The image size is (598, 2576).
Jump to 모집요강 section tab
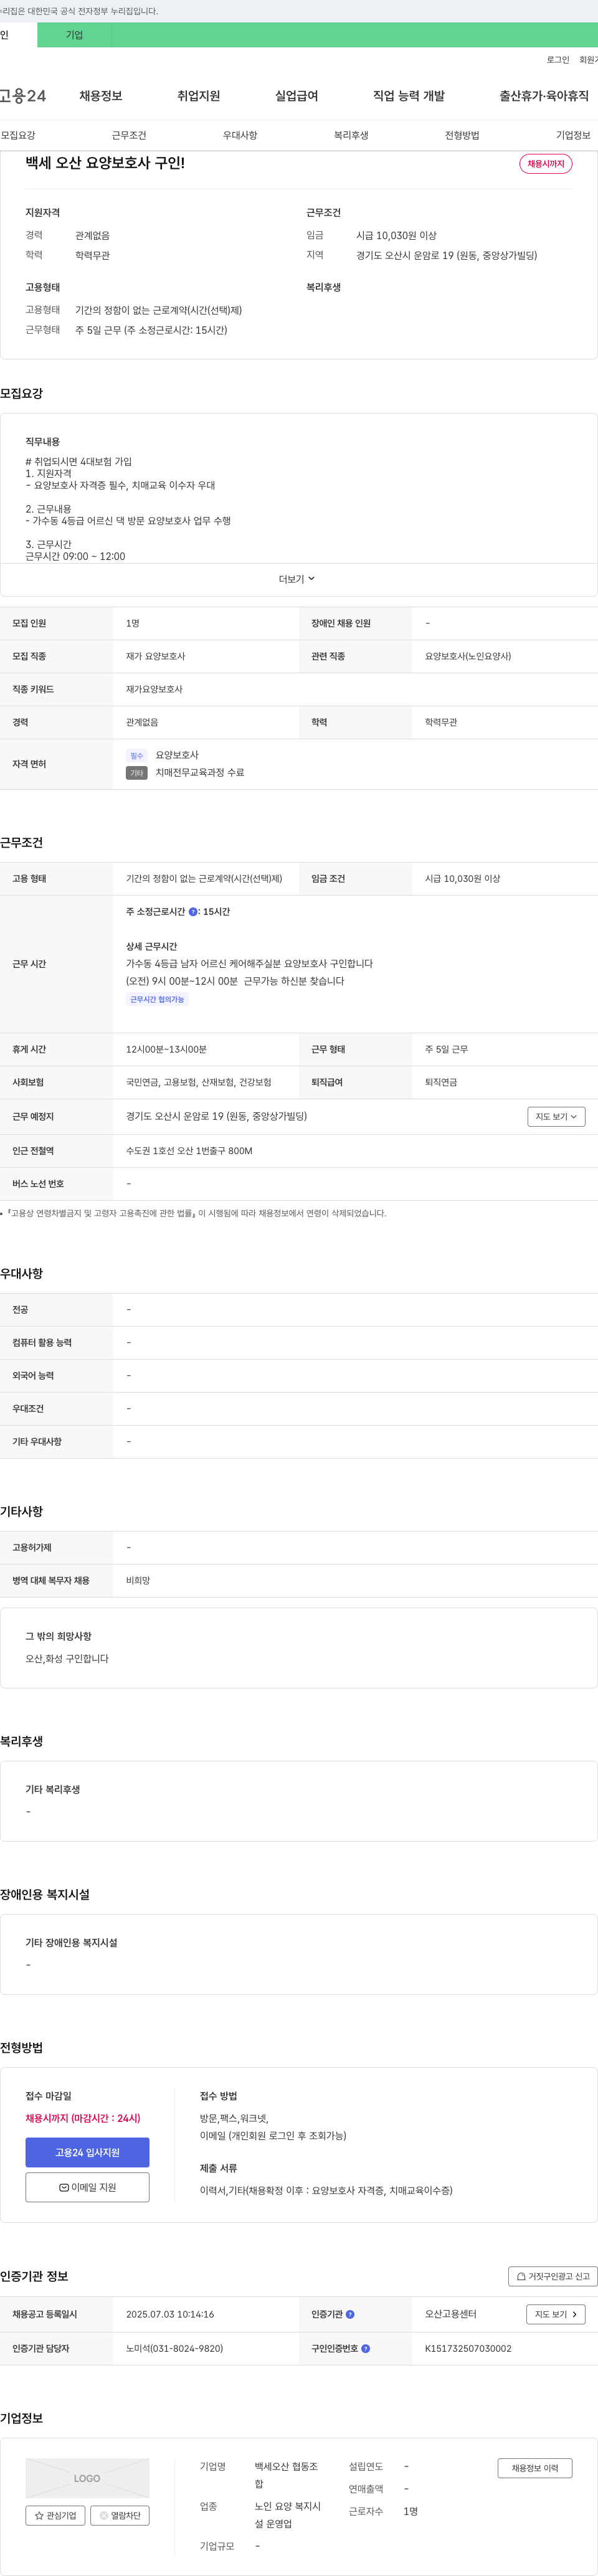(x=18, y=135)
